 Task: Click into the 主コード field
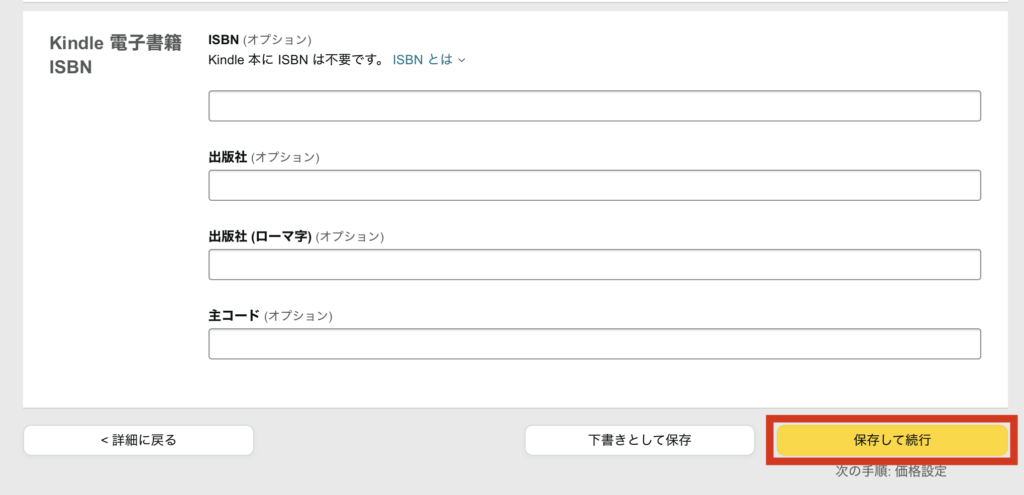pos(594,343)
